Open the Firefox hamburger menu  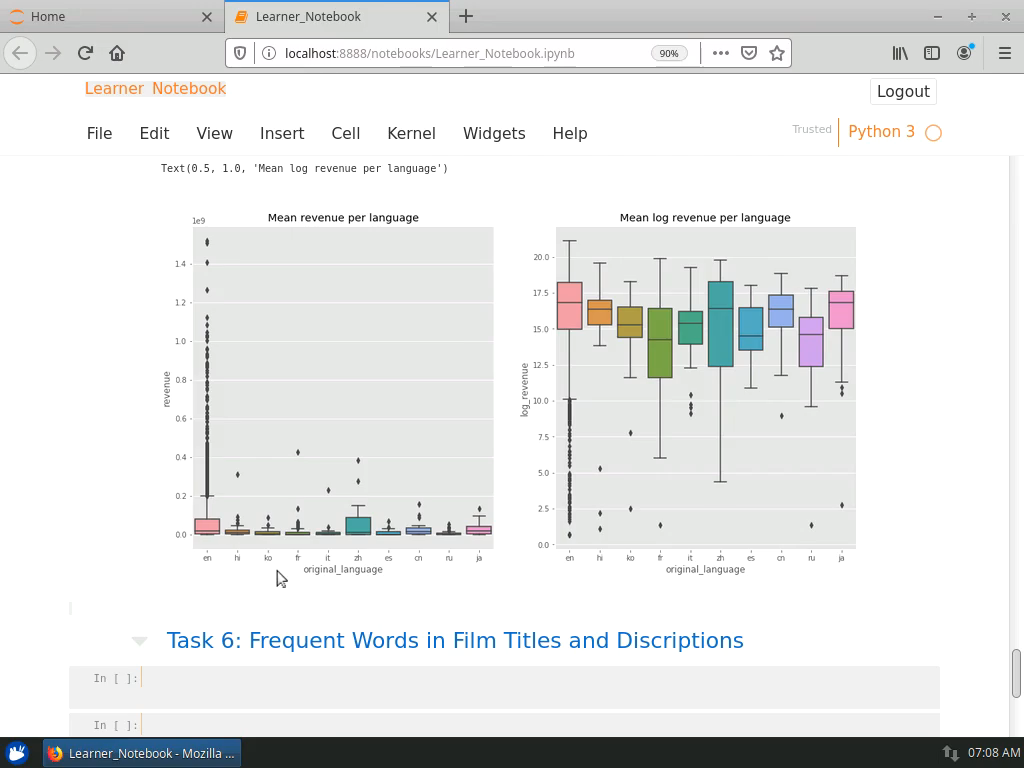coord(1005,53)
